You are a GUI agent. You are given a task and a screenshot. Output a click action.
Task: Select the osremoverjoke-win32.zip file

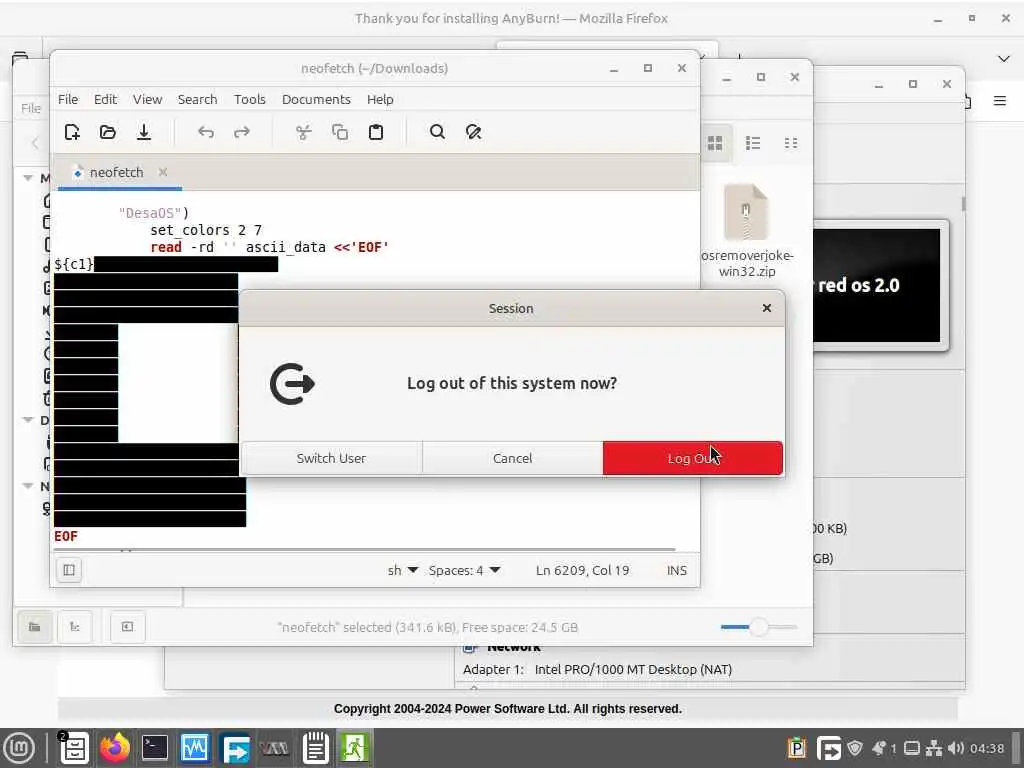point(746,231)
